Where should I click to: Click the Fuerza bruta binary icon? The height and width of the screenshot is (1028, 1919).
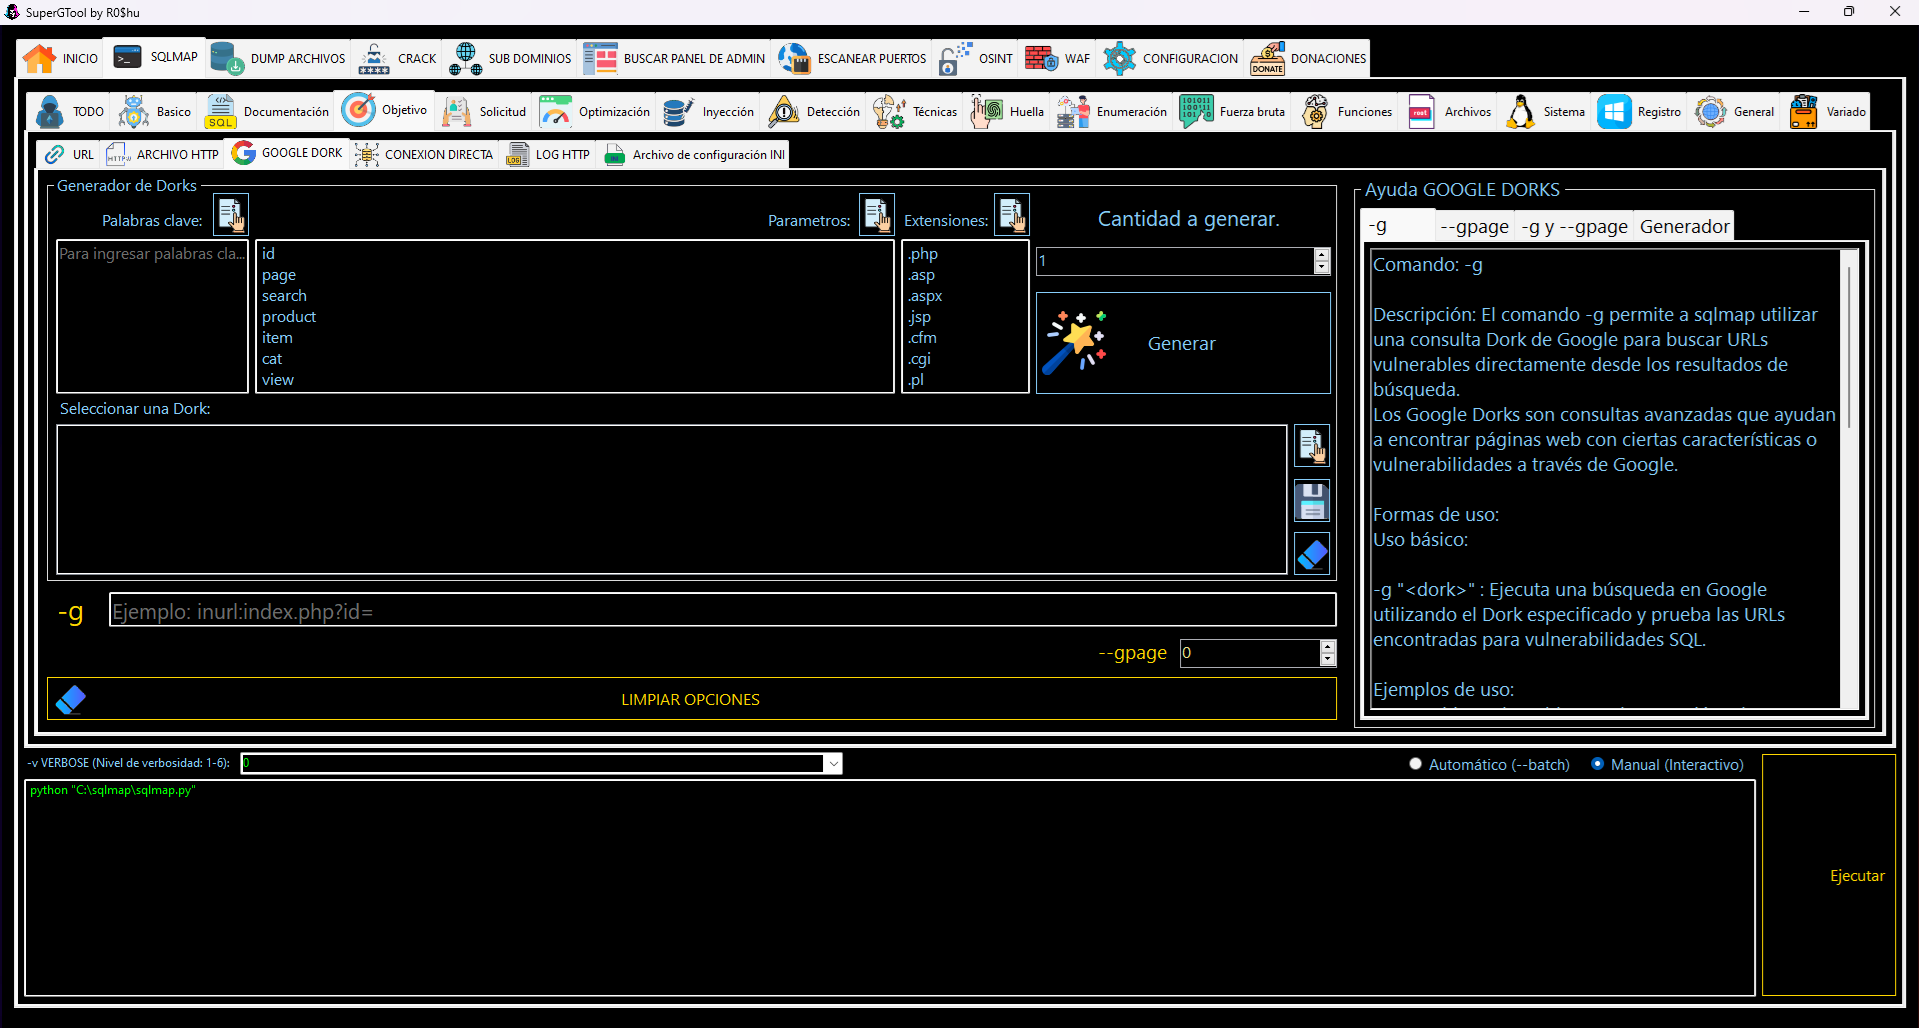[1196, 112]
